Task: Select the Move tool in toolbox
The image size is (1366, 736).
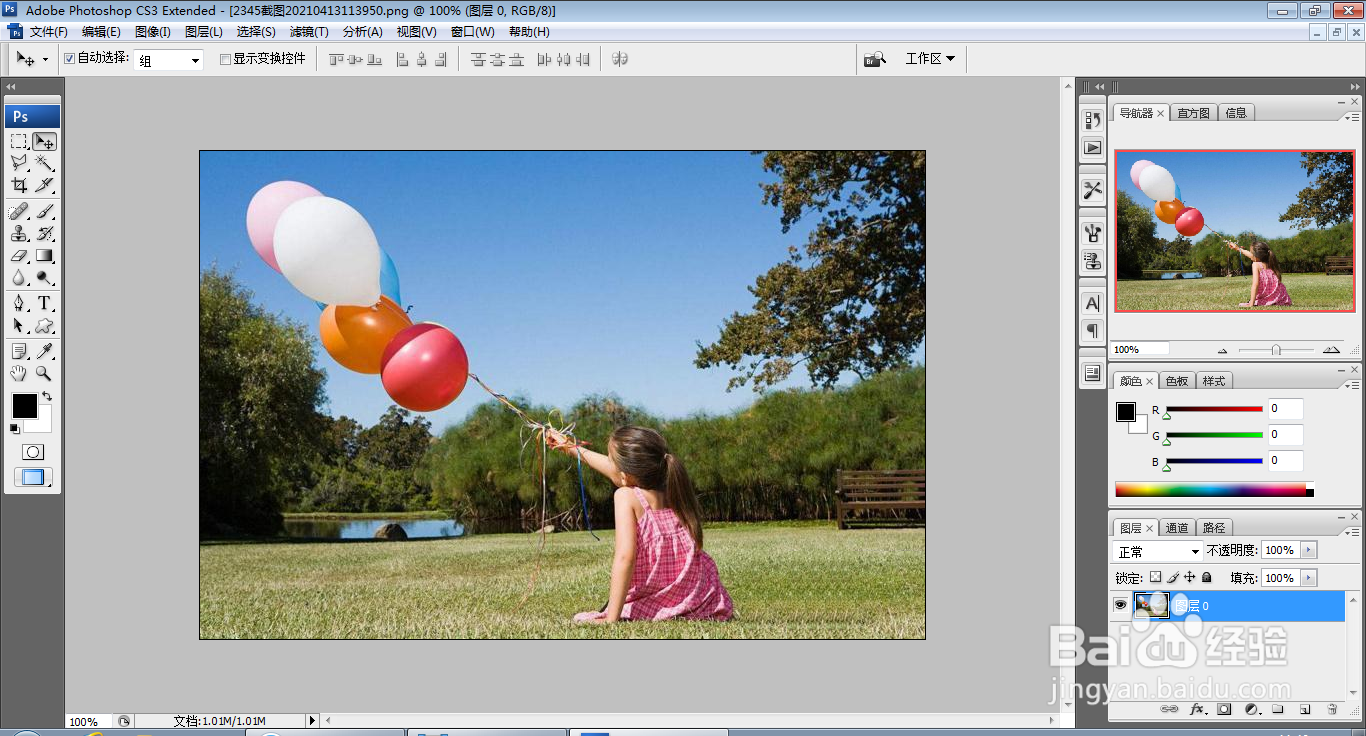Action: point(44,141)
